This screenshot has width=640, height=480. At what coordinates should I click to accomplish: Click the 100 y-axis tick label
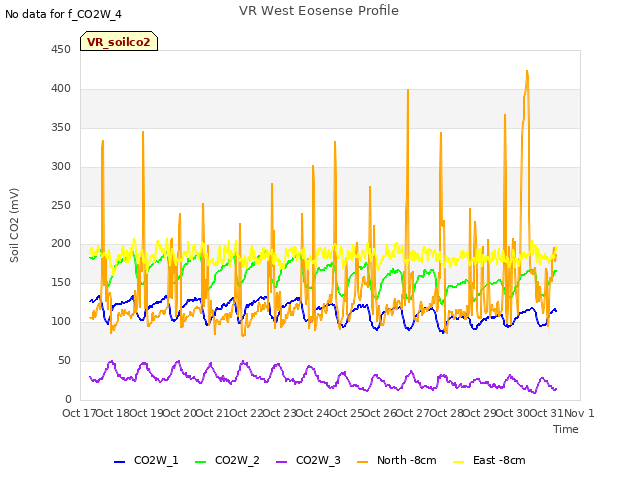click(61, 322)
